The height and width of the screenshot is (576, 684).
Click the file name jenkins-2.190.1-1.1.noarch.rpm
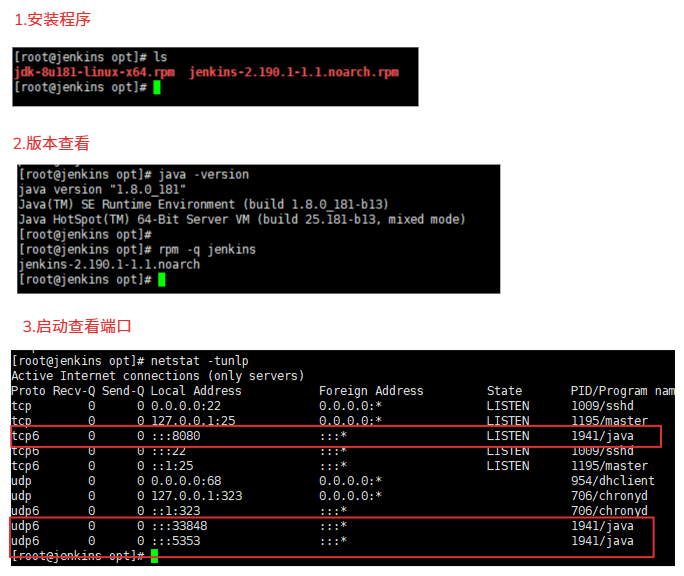pos(294,72)
